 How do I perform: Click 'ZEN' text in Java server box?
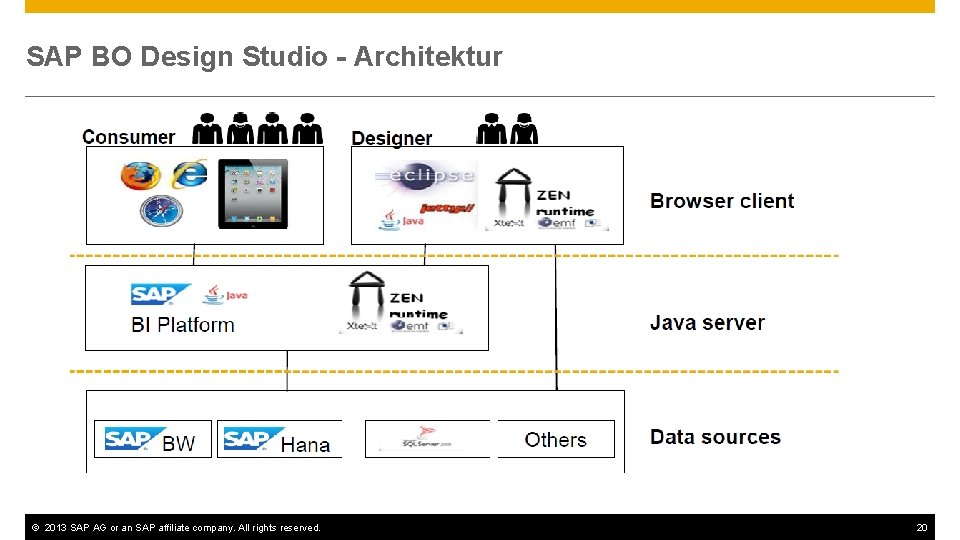pos(407,298)
